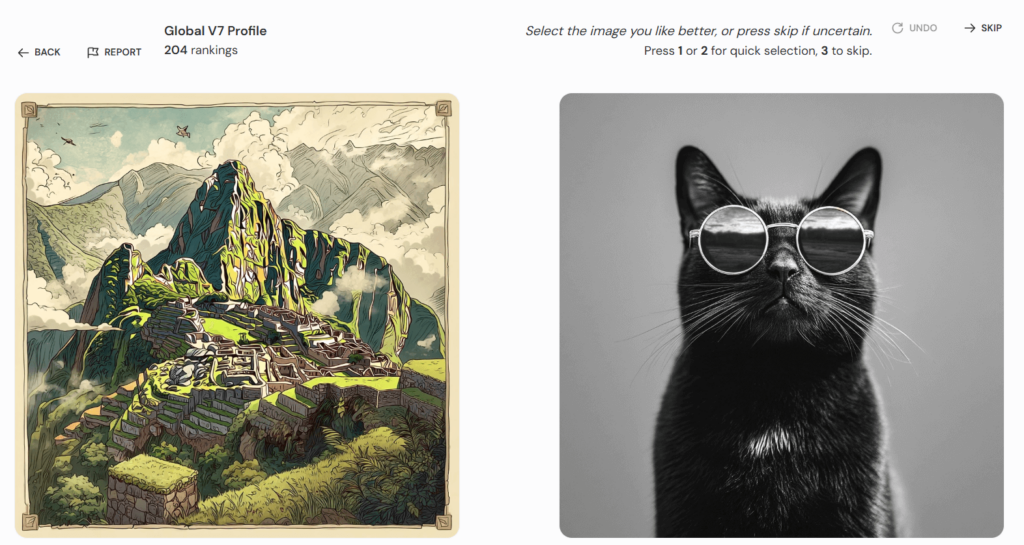This screenshot has height=545, width=1024.
Task: Click the 'Select the image you like better' instruction
Action: click(x=699, y=31)
